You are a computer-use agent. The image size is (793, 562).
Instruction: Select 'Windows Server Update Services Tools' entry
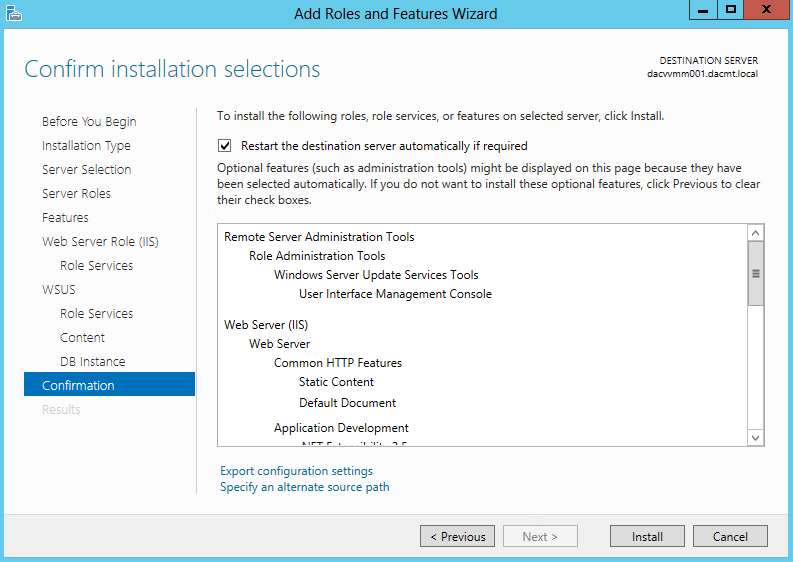pos(376,275)
